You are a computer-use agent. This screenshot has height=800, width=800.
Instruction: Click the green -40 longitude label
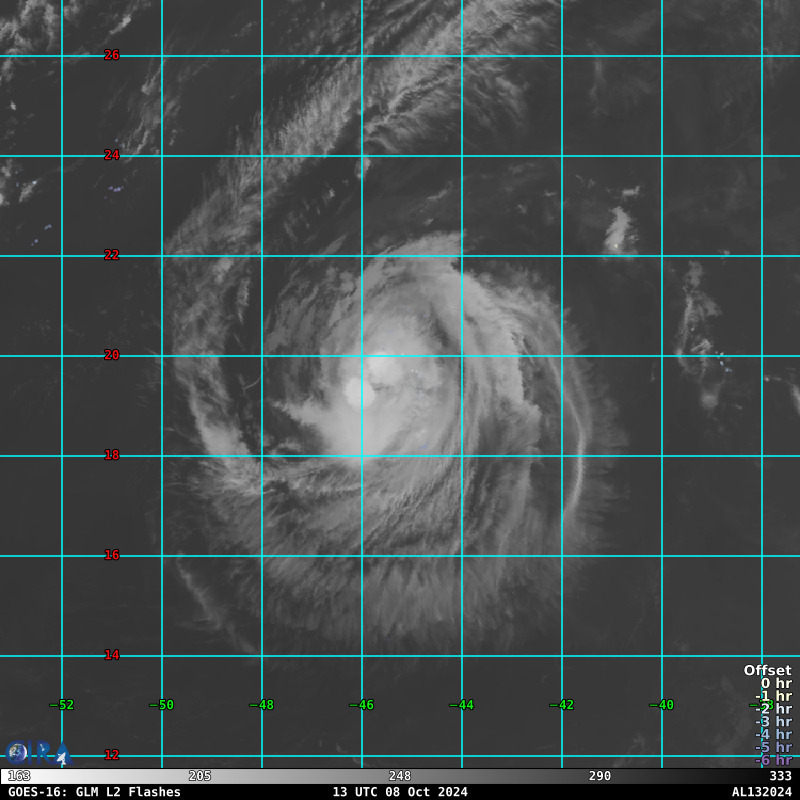click(661, 705)
